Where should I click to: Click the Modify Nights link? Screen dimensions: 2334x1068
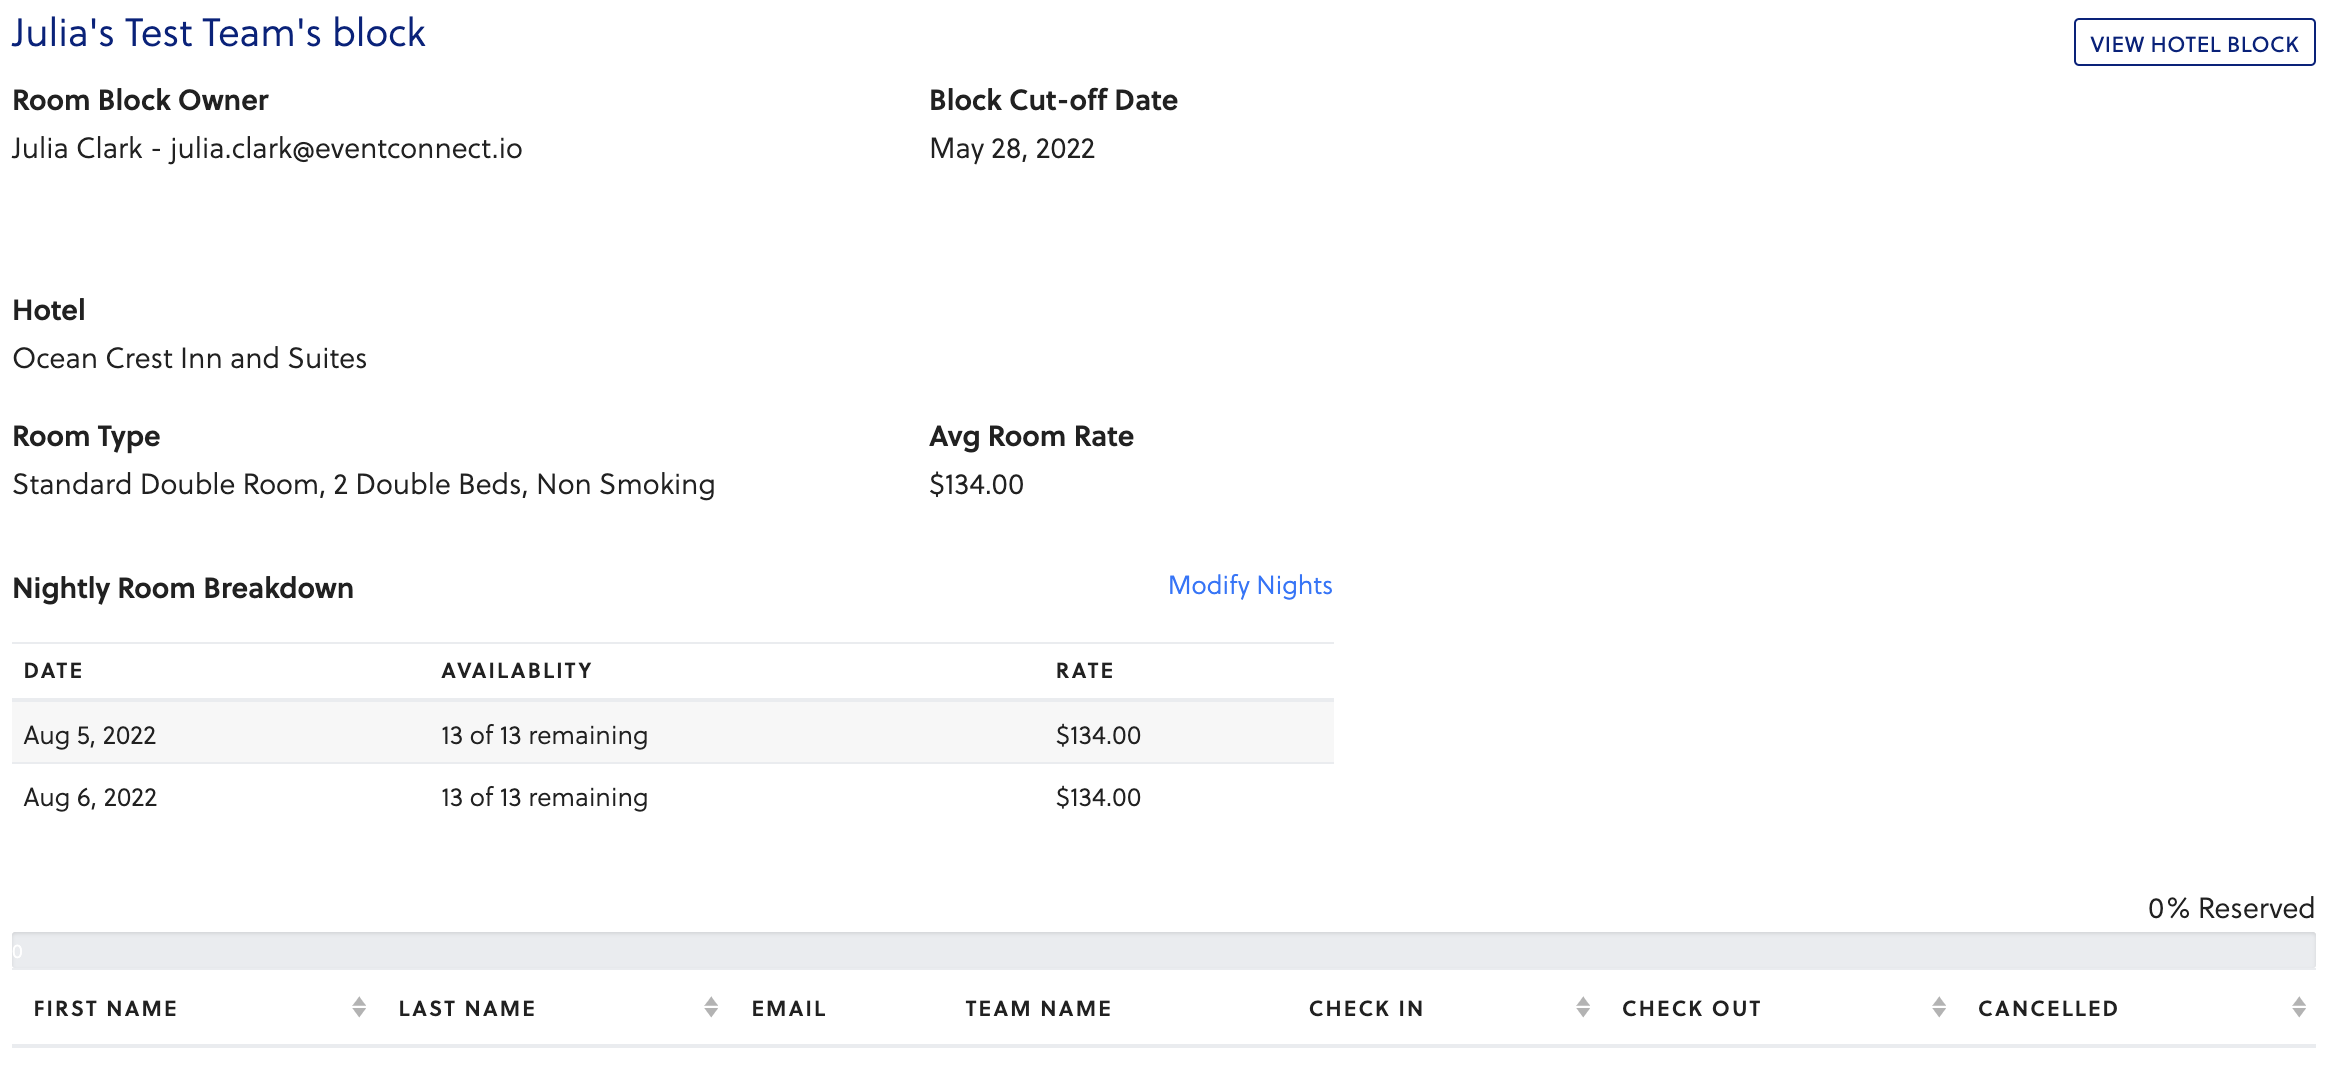[1250, 585]
